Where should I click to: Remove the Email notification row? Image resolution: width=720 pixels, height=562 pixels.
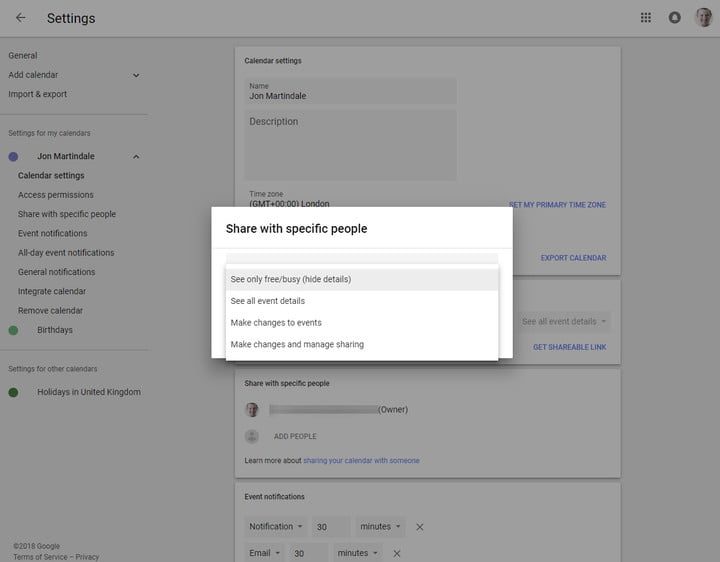click(397, 553)
